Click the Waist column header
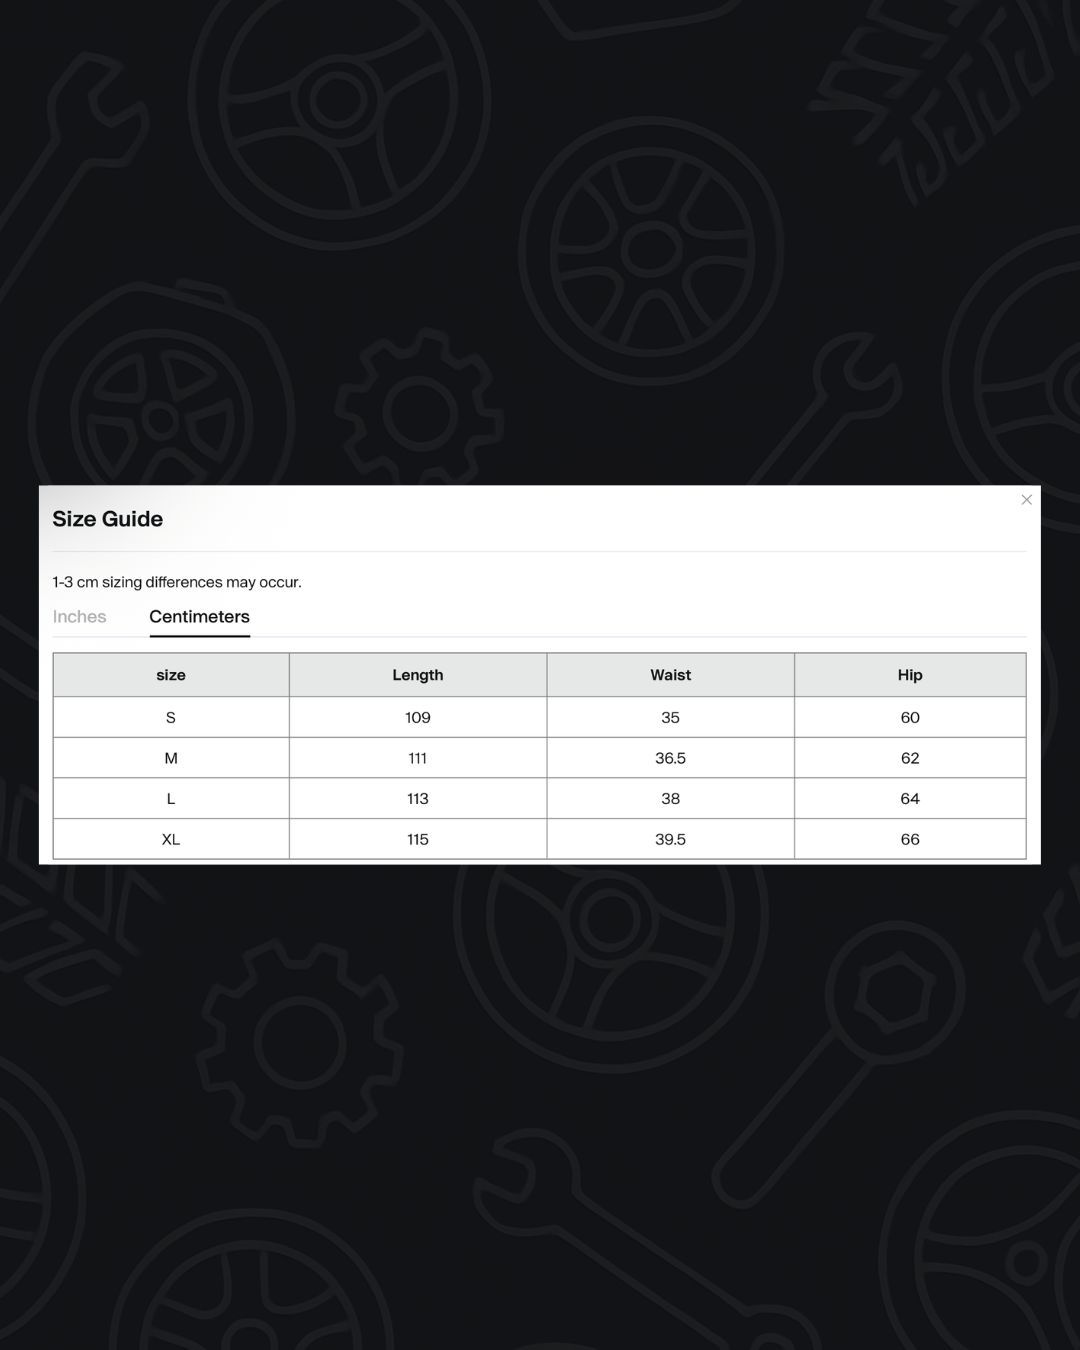The image size is (1080, 1350). coord(670,675)
